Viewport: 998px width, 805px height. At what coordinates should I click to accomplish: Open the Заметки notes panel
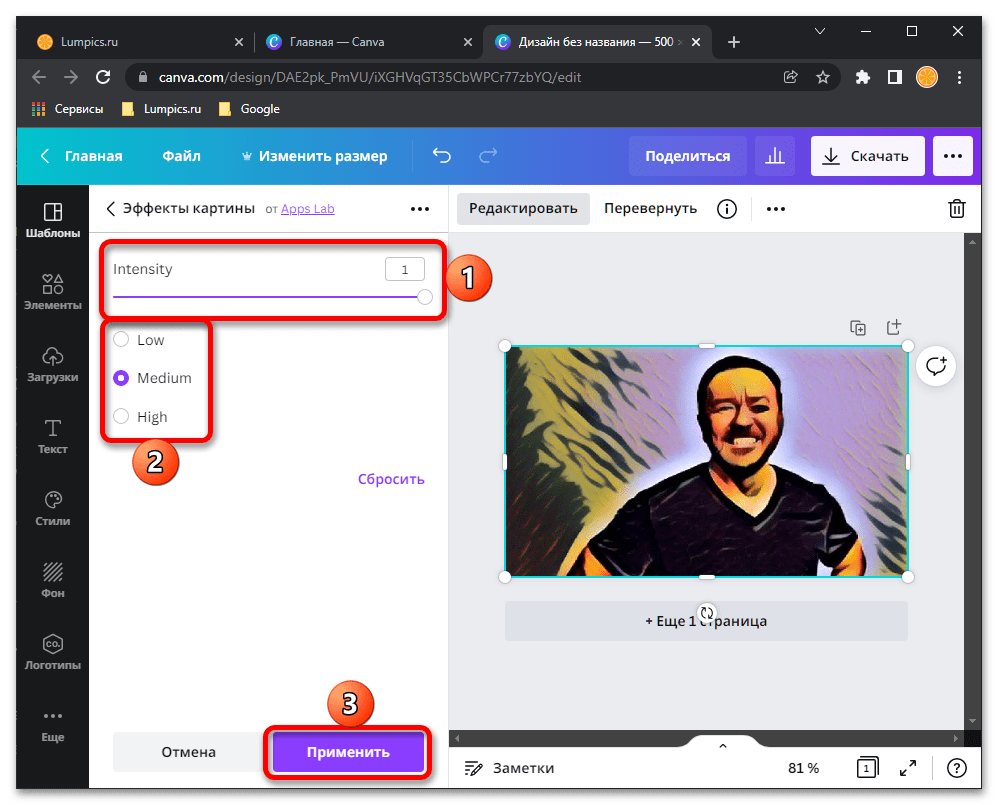point(509,768)
